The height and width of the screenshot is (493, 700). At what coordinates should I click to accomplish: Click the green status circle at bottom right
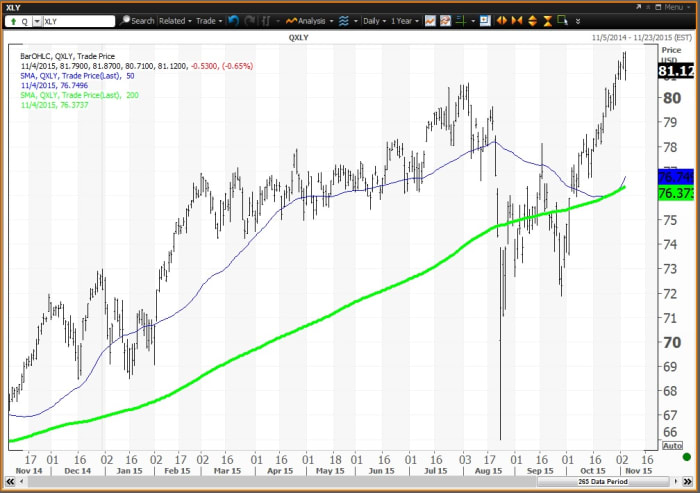pyautogui.click(x=687, y=457)
